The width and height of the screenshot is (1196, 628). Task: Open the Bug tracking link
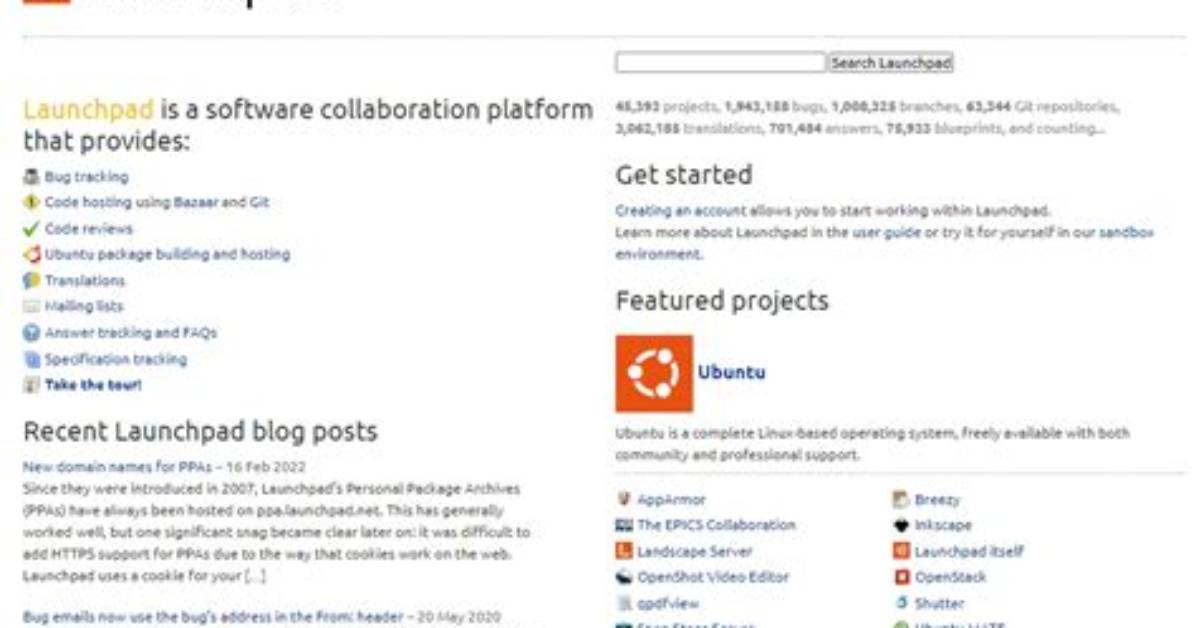[86, 177]
